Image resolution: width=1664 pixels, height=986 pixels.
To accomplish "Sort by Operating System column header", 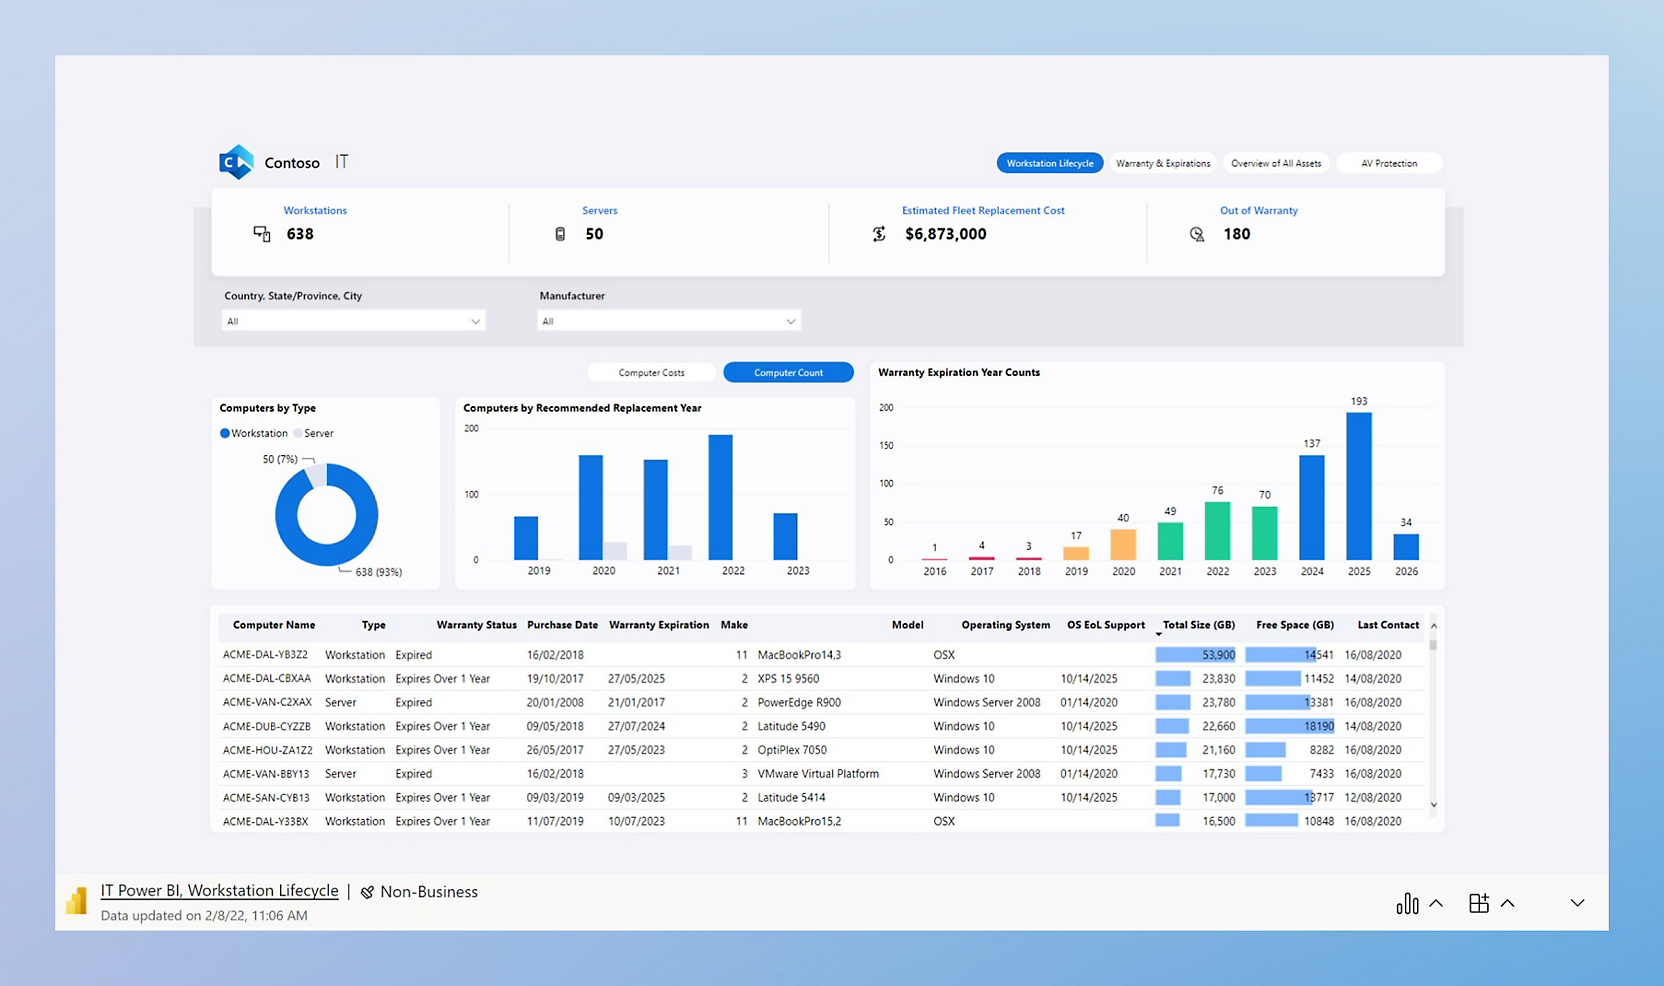I will 1006,625.
